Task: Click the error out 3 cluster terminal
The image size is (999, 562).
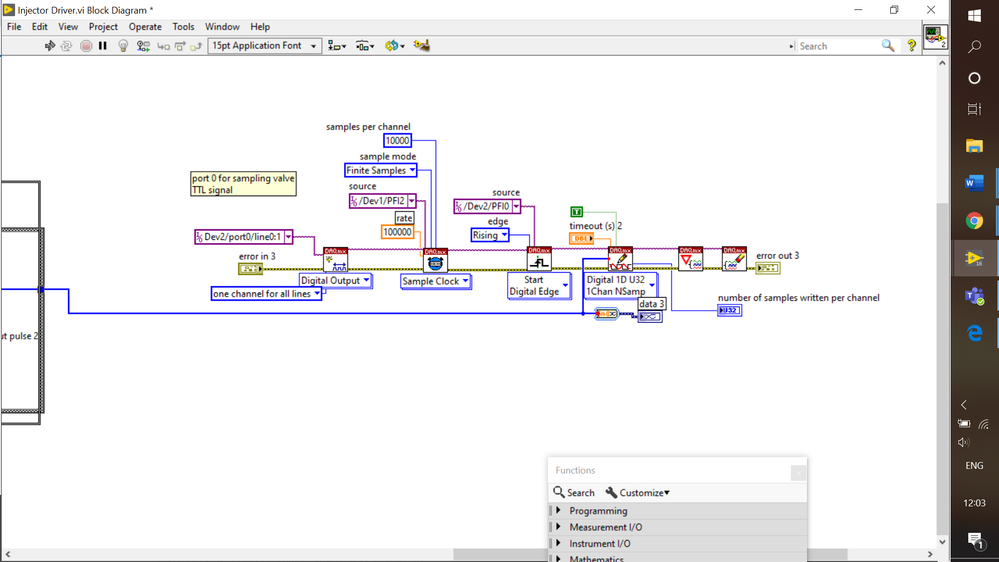Action: point(768,268)
